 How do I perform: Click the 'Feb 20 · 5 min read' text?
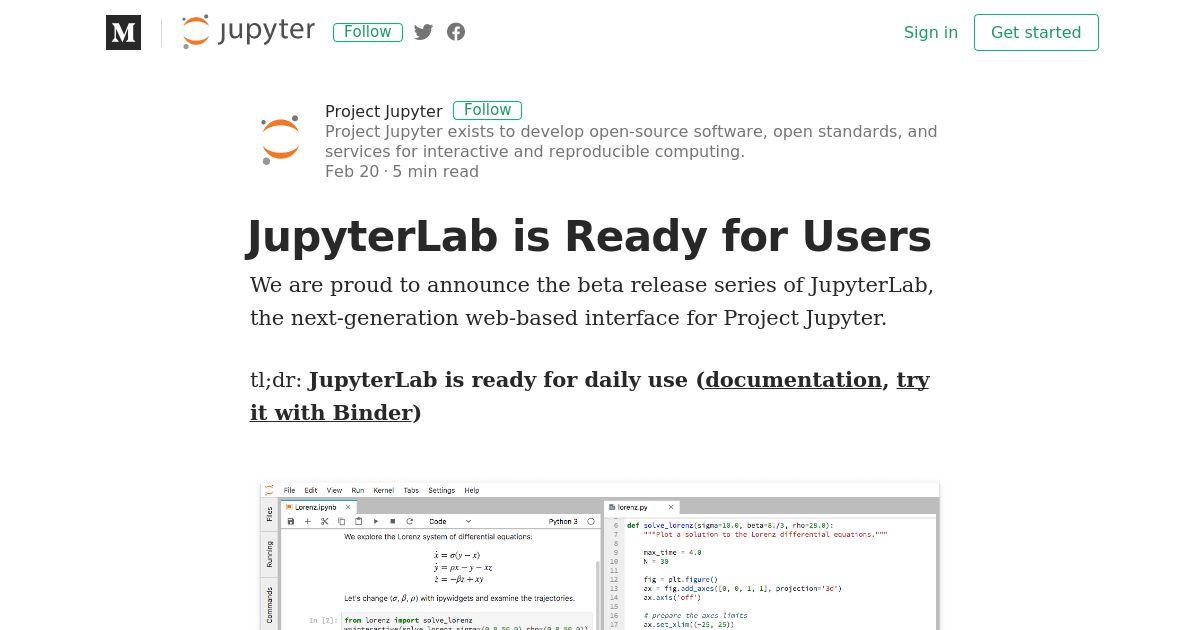[402, 171]
